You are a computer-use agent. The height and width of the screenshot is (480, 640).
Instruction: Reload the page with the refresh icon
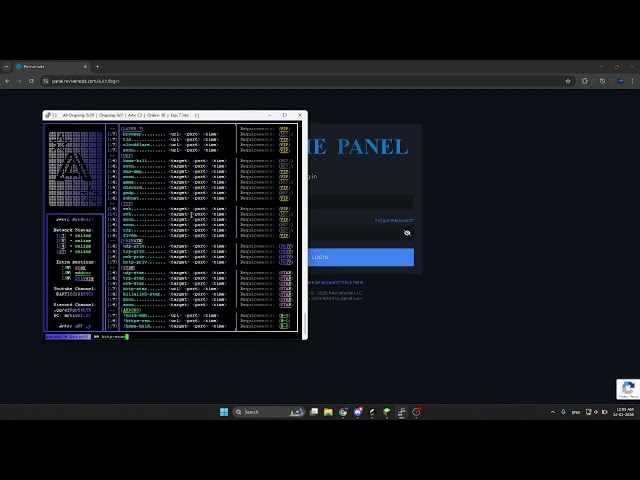pos(31,81)
